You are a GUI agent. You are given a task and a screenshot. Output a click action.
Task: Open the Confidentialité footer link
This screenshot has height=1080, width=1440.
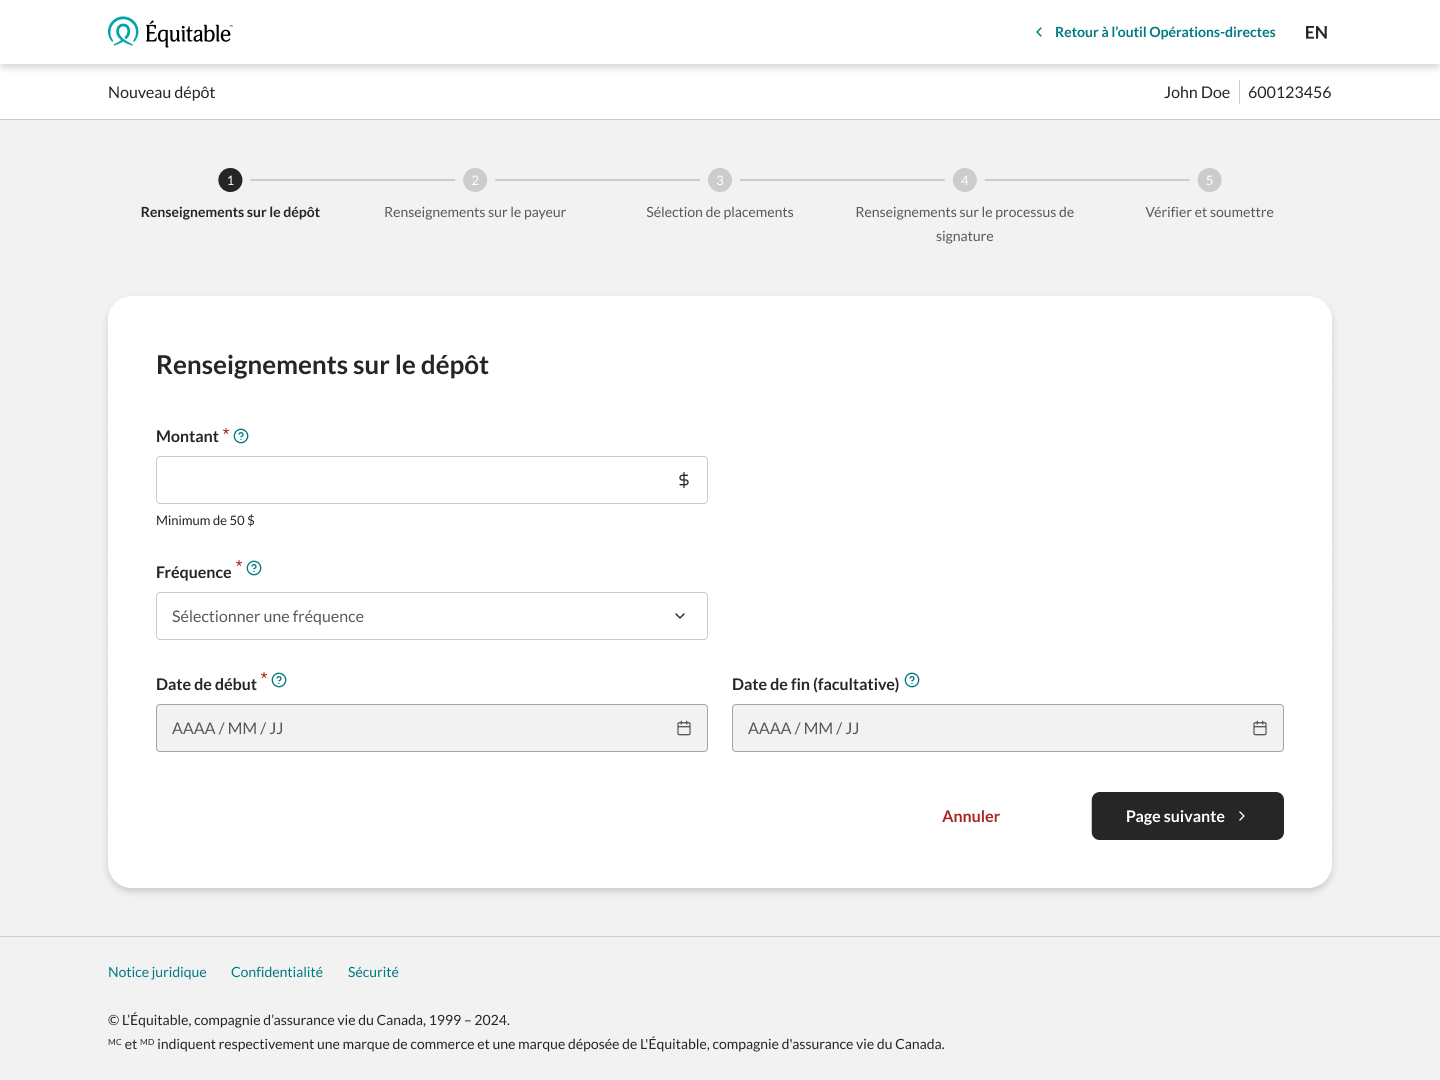277,972
